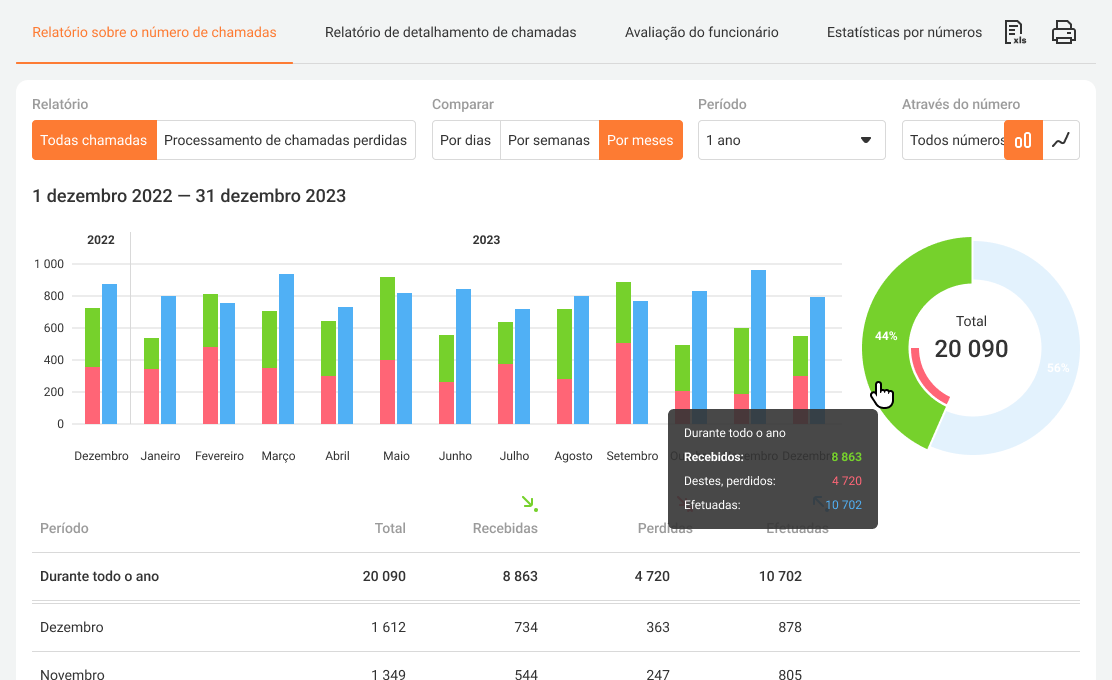Select the 'Dezembro' row in table
The width and height of the screenshot is (1112, 680).
[72, 627]
